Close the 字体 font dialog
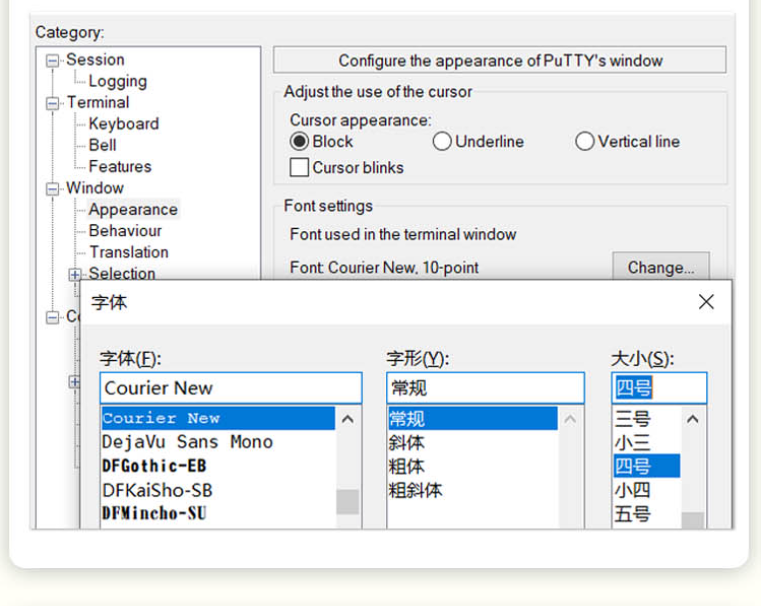The height and width of the screenshot is (606, 768). (706, 302)
